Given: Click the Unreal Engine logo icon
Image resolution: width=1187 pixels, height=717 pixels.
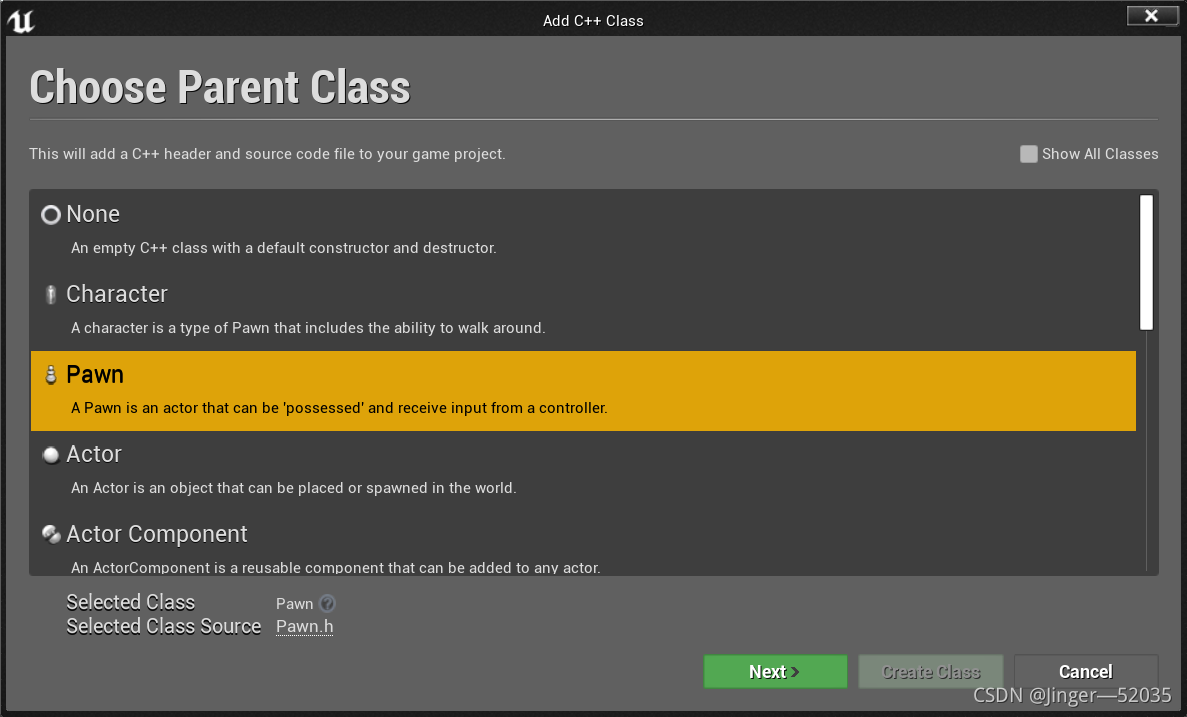Looking at the screenshot, I should (x=21, y=20).
